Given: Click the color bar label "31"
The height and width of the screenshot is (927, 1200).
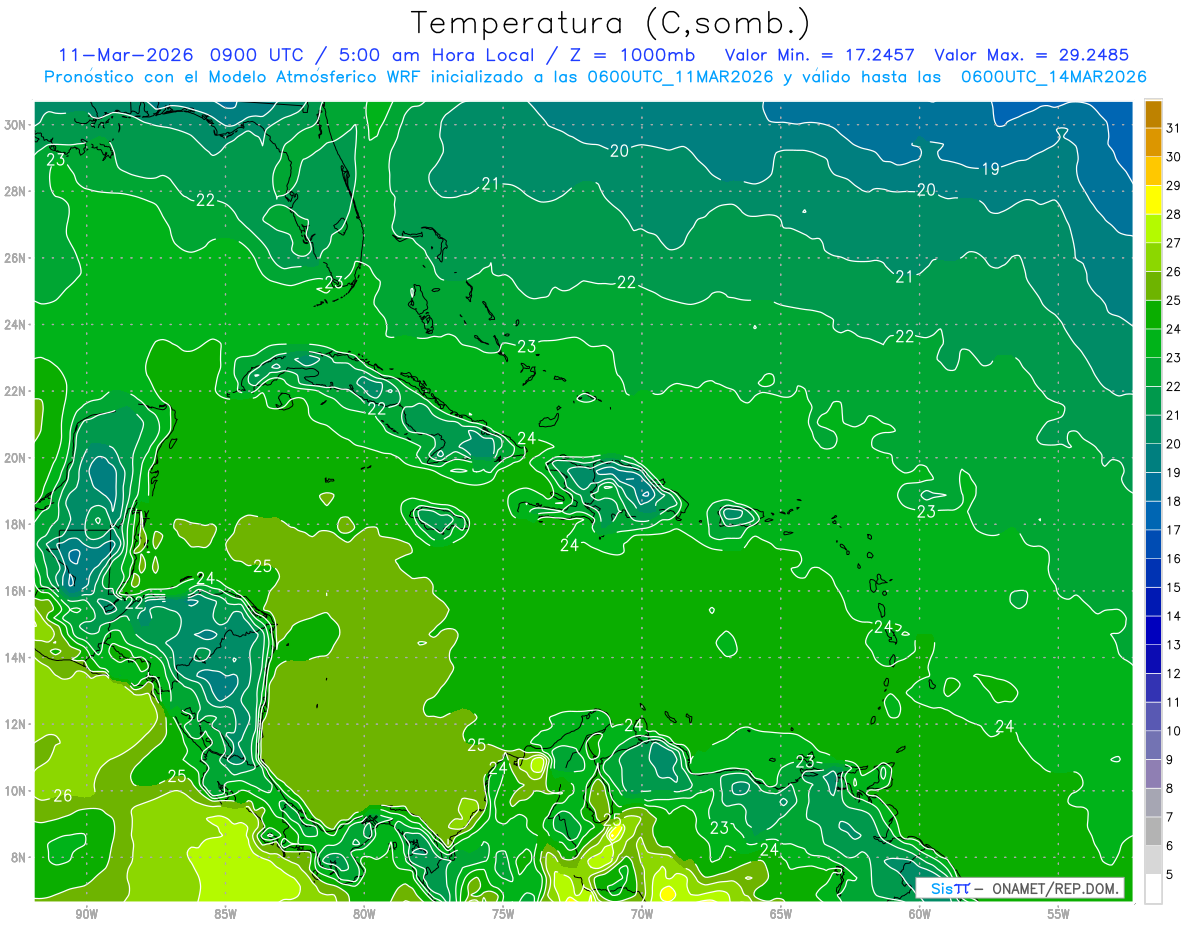Looking at the screenshot, I should coord(1174,128).
